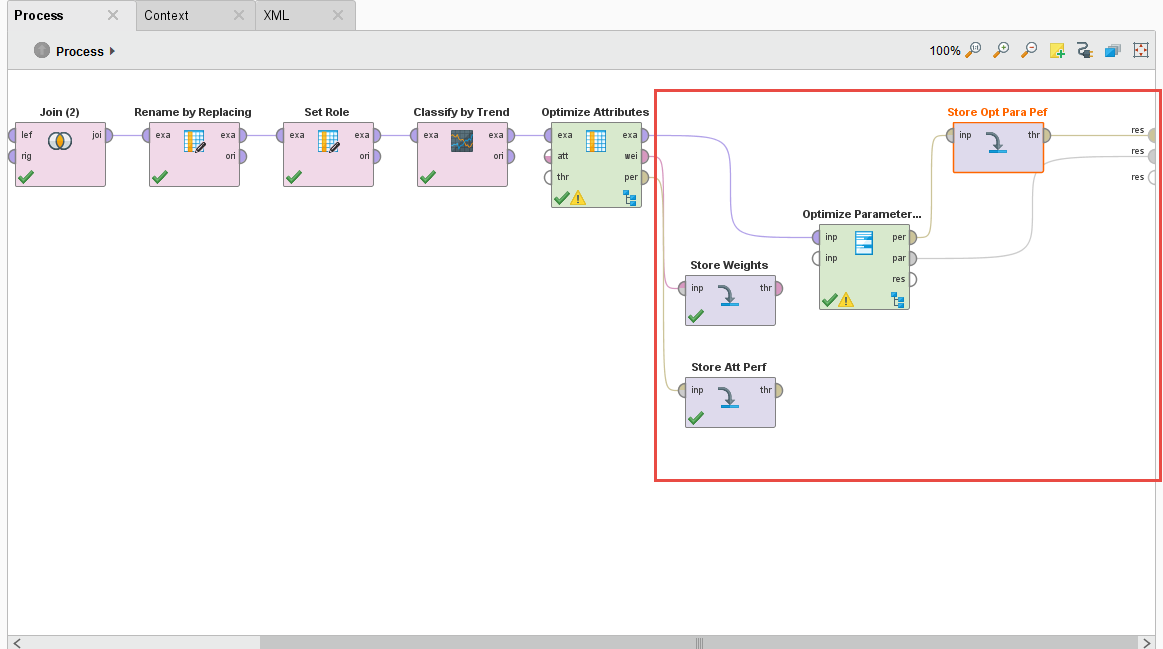
Task: Select the Rename by Replacing operator icon
Action: (x=194, y=141)
